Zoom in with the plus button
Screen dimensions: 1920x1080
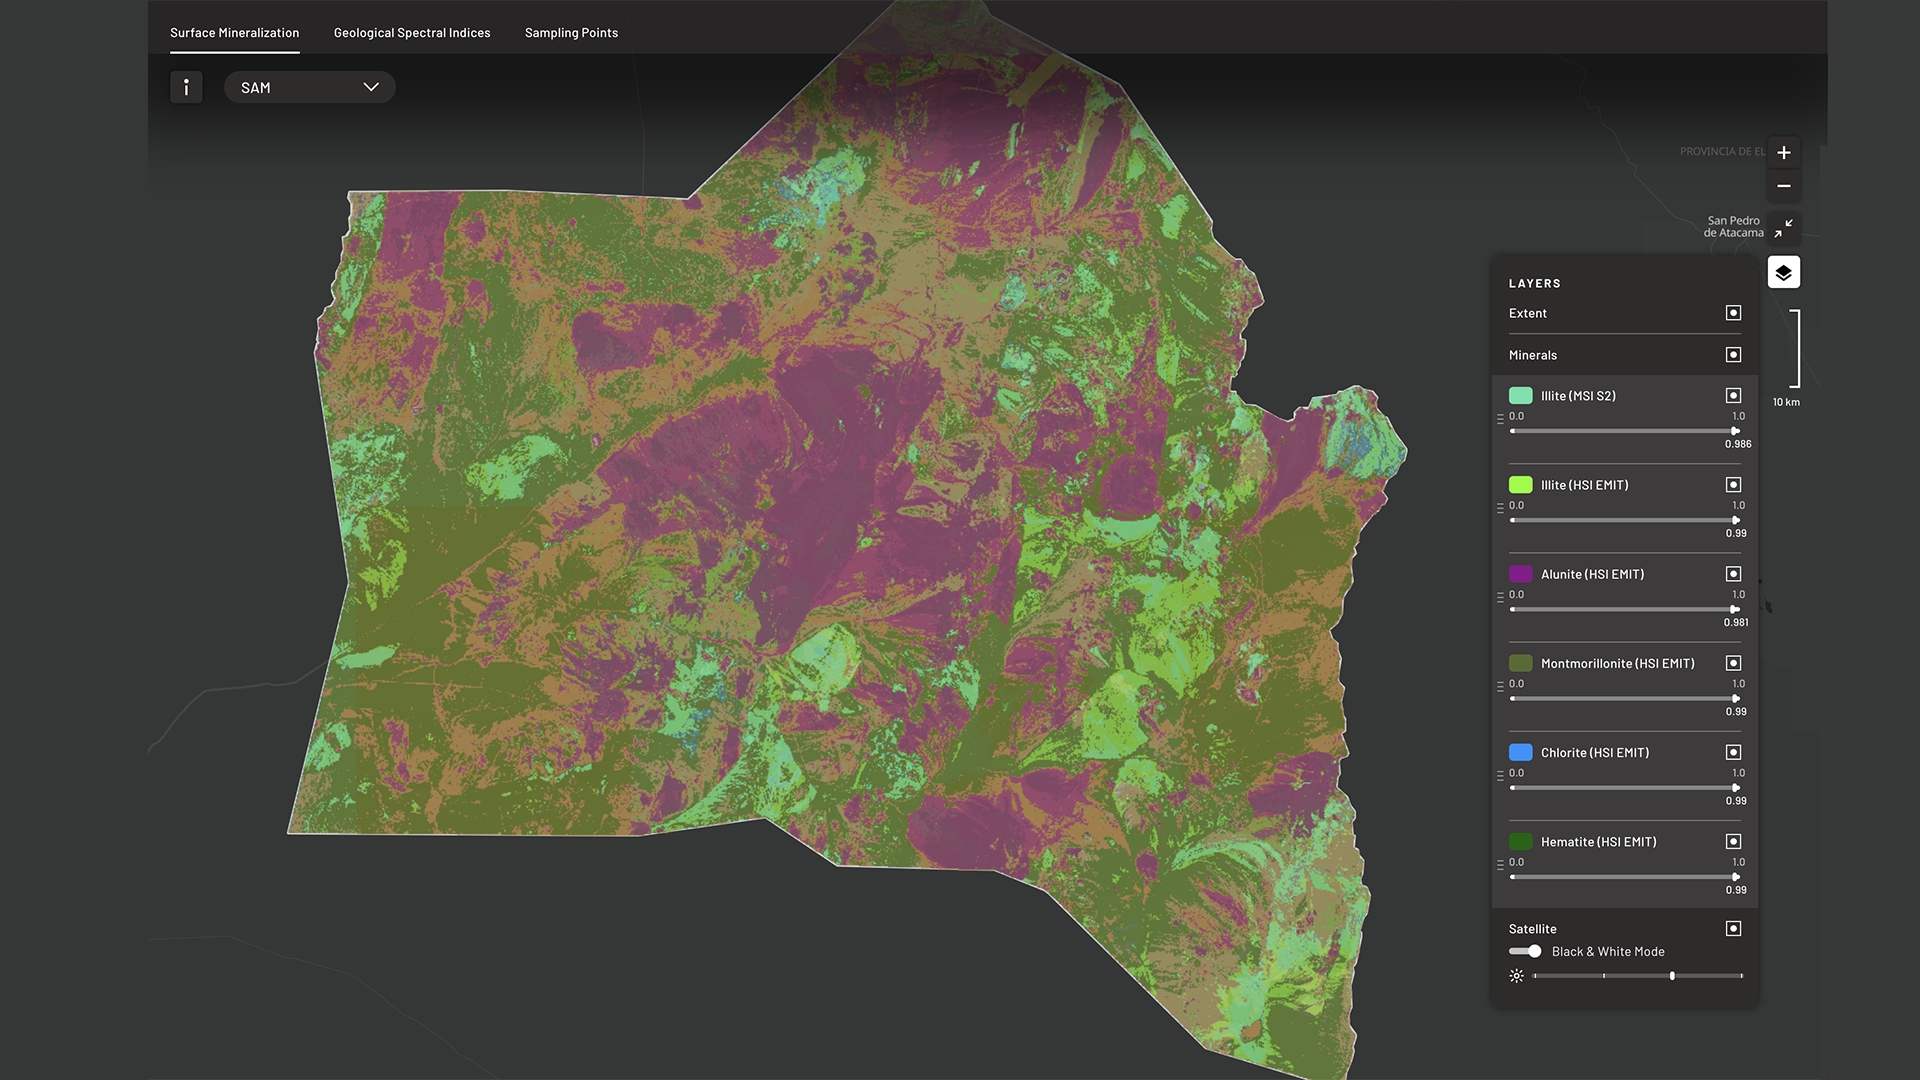coord(1783,153)
